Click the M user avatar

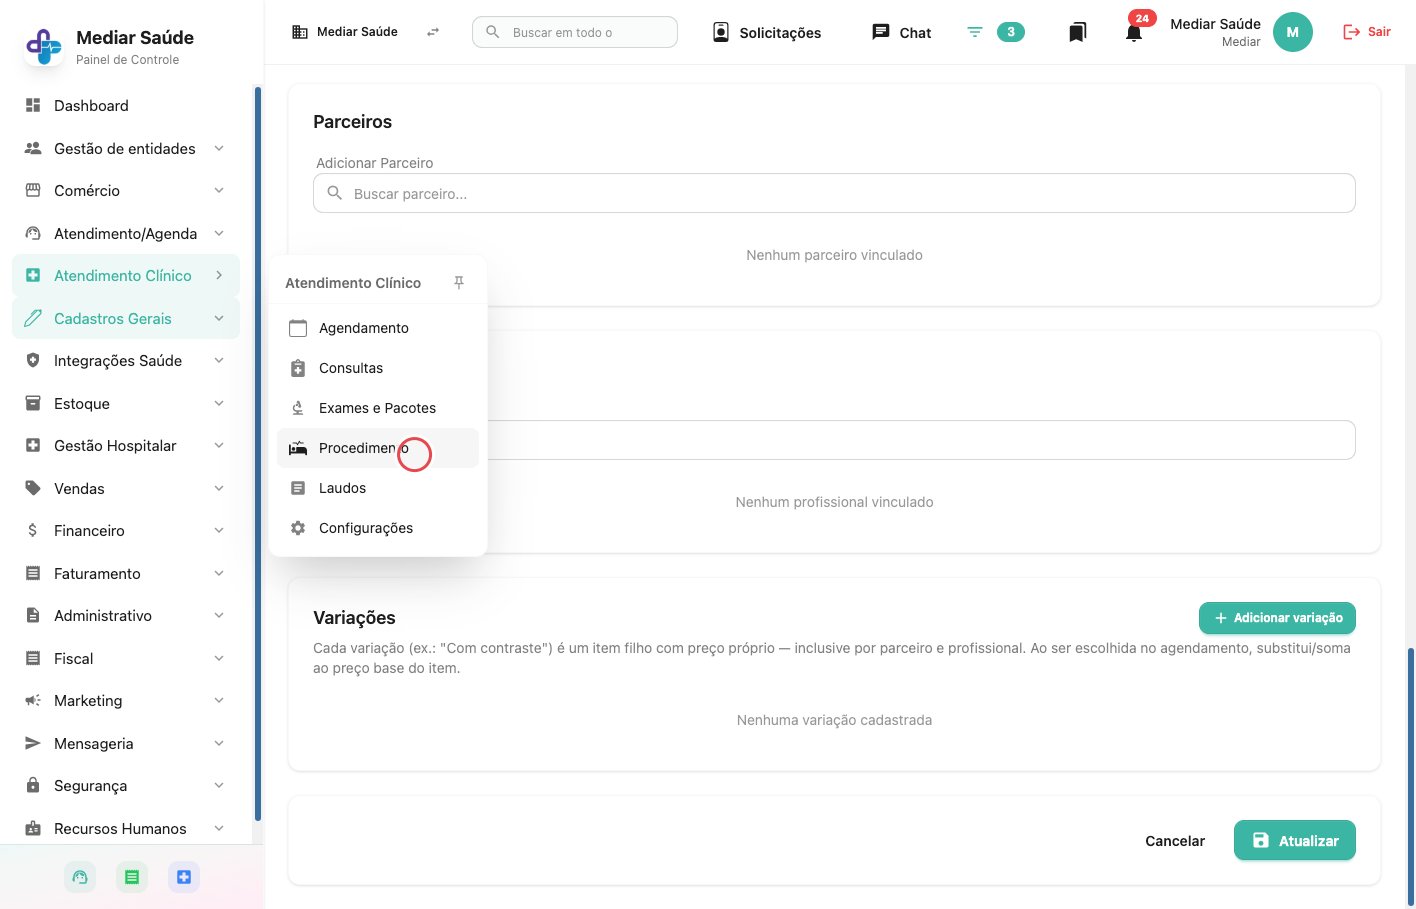coord(1292,32)
